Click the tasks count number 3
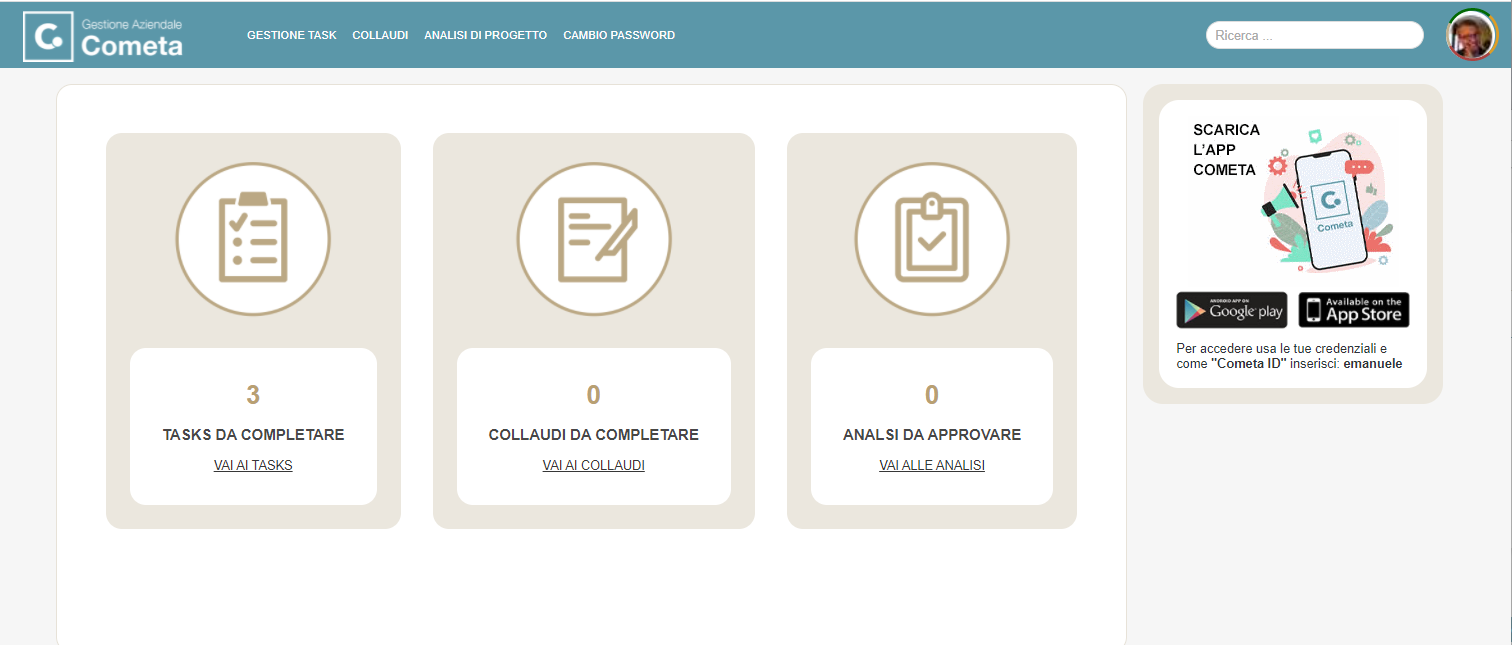 coord(253,395)
